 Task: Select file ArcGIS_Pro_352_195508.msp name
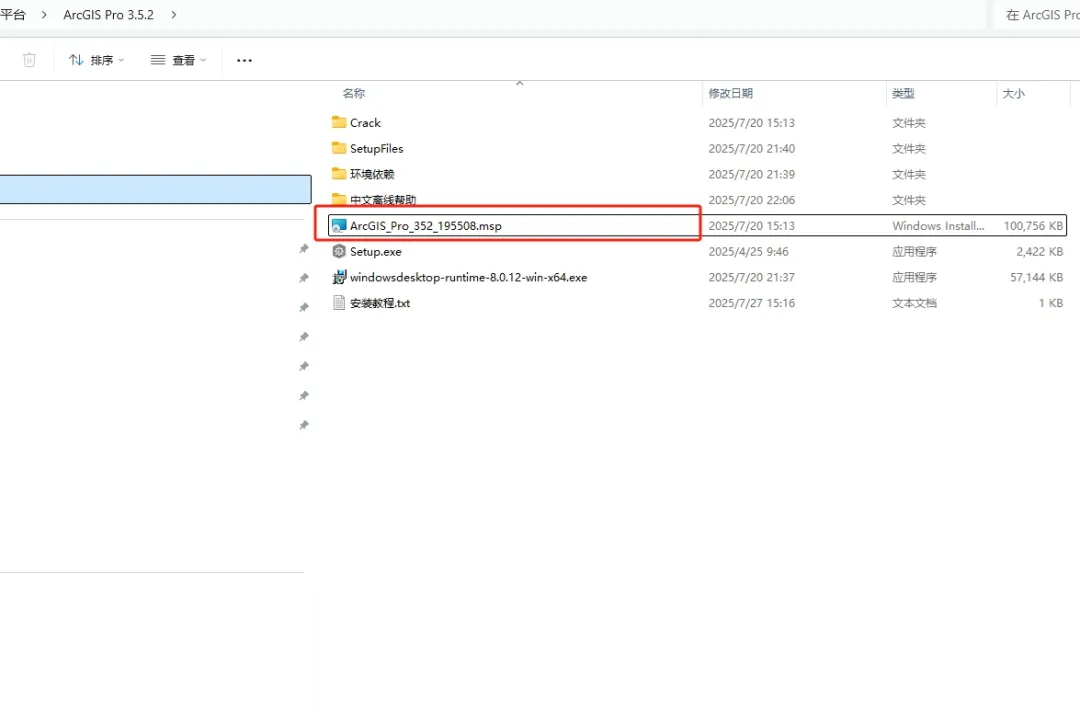pos(426,225)
